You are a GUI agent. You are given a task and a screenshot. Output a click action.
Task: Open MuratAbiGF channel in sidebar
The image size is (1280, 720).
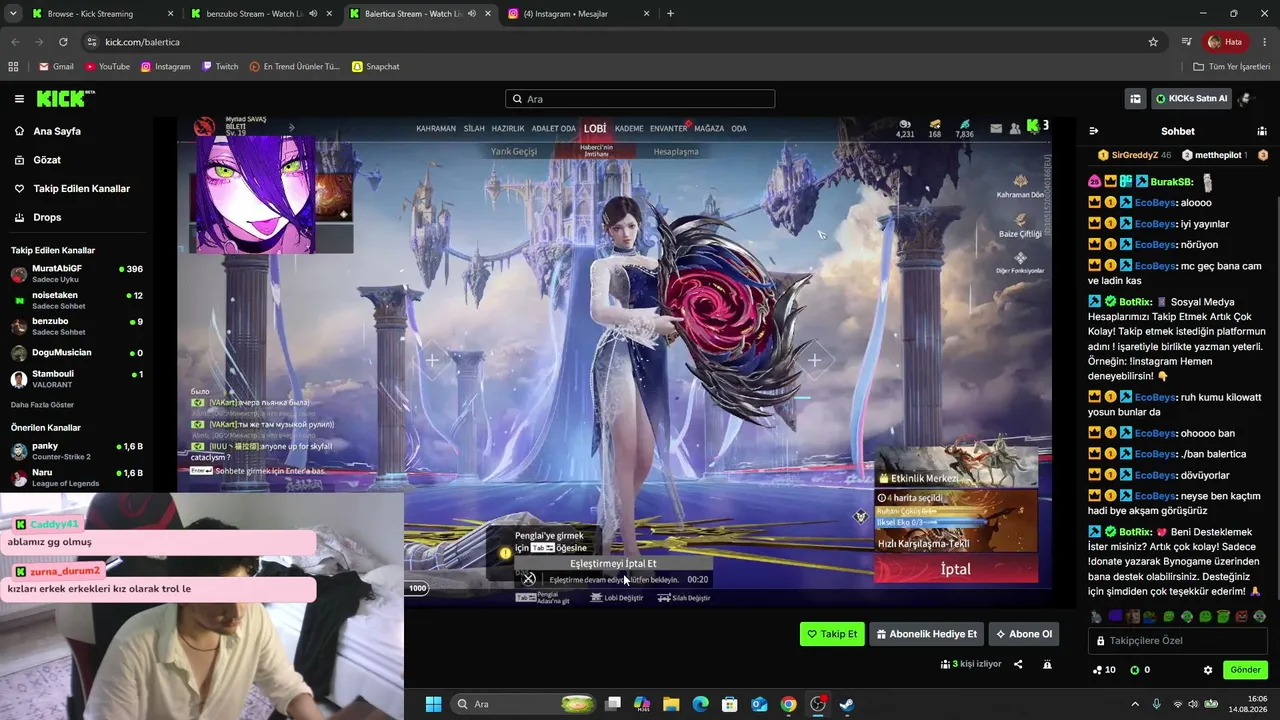pyautogui.click(x=76, y=274)
